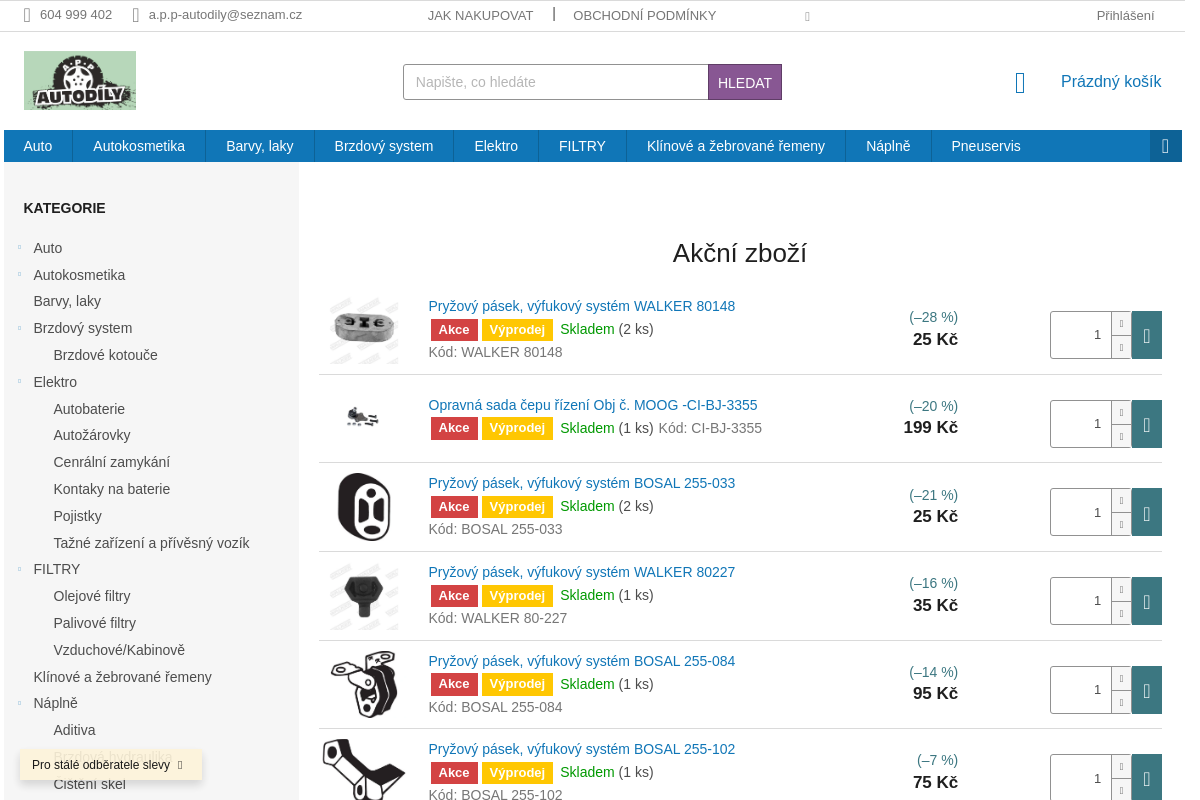Open Brzdový system in the navigation bar
Viewport: 1200px width, 800px height.
[384, 146]
